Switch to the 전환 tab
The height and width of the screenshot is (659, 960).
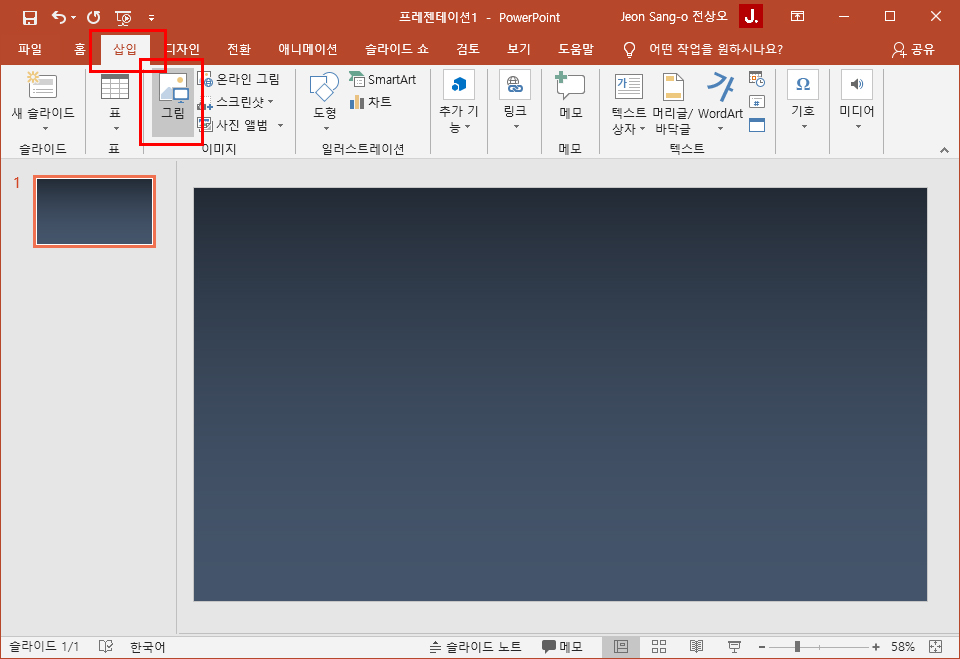[x=239, y=49]
